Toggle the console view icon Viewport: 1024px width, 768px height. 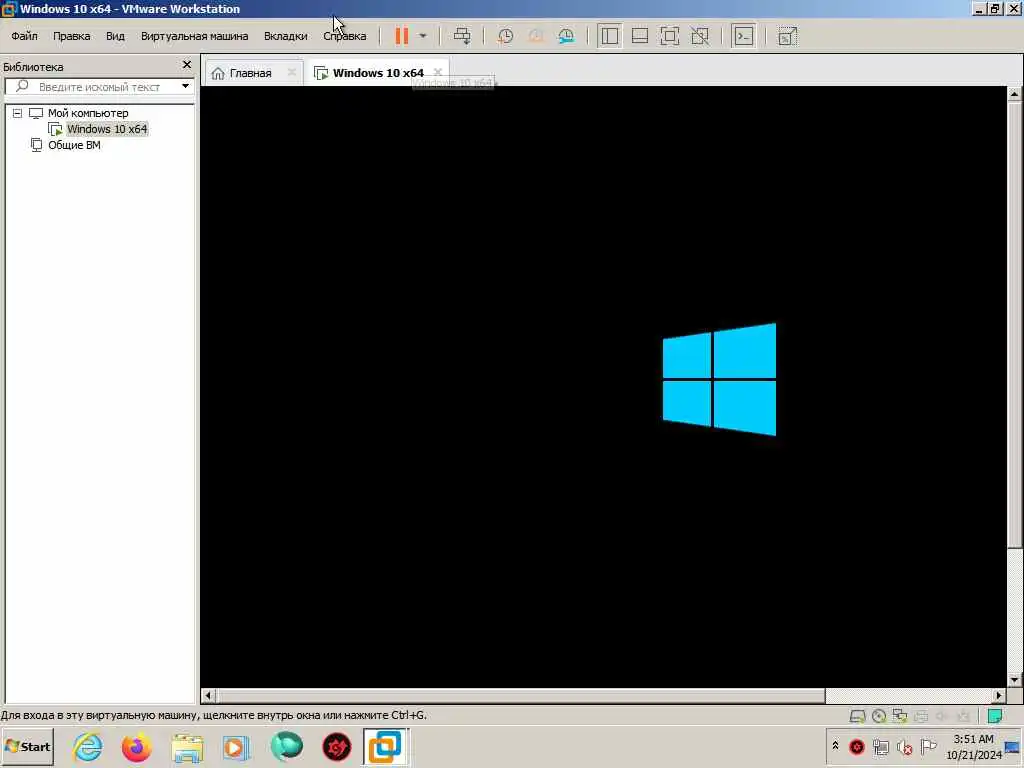point(744,36)
